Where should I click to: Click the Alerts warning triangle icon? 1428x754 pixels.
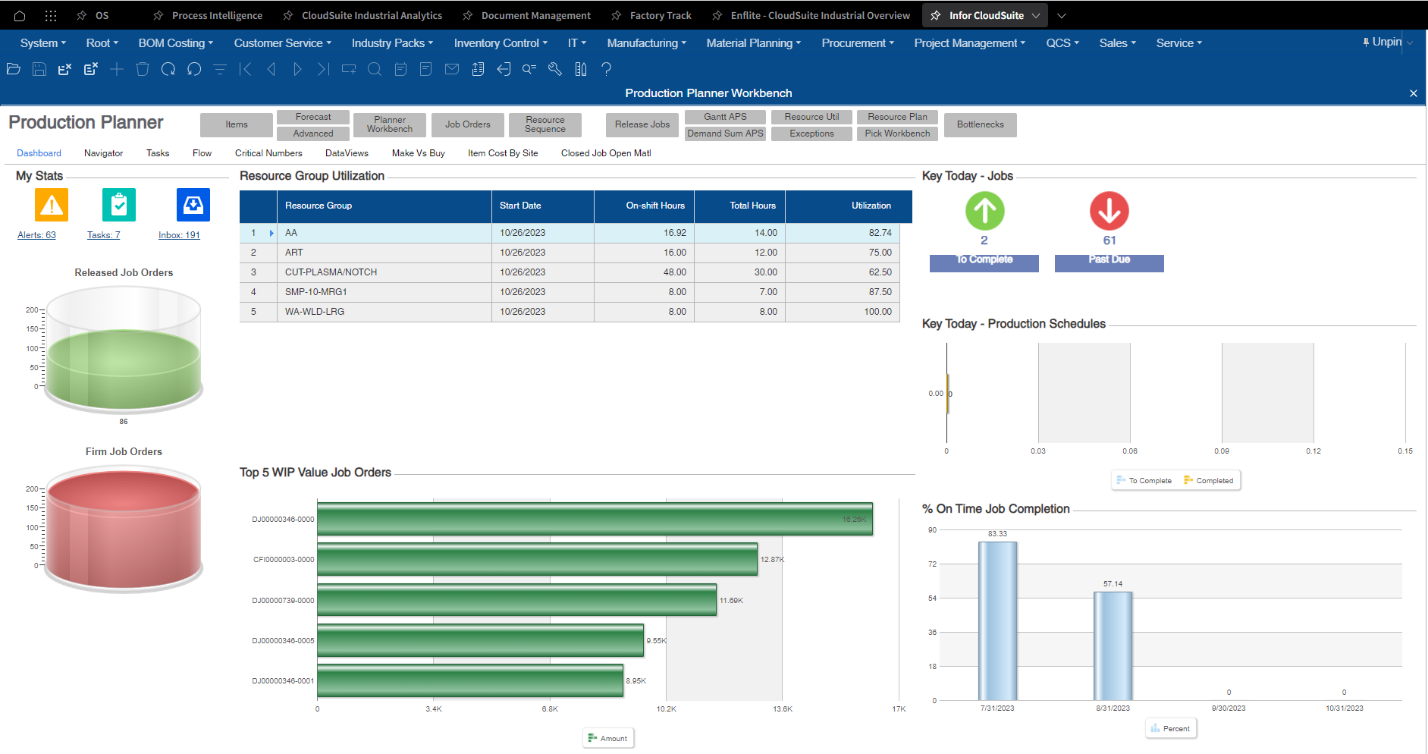click(x=51, y=204)
